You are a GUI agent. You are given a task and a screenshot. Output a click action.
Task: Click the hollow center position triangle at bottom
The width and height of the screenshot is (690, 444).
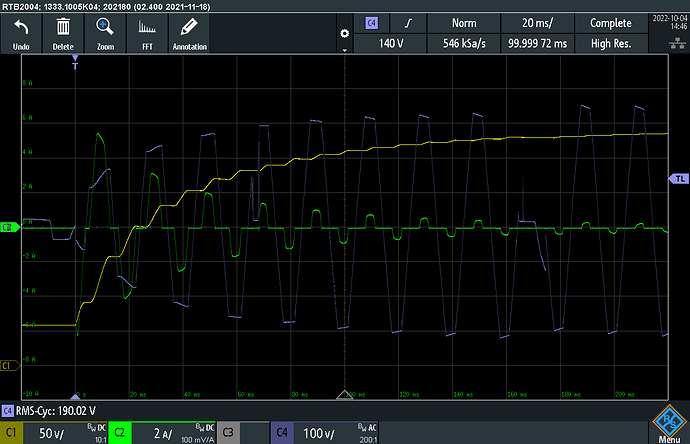pos(345,394)
